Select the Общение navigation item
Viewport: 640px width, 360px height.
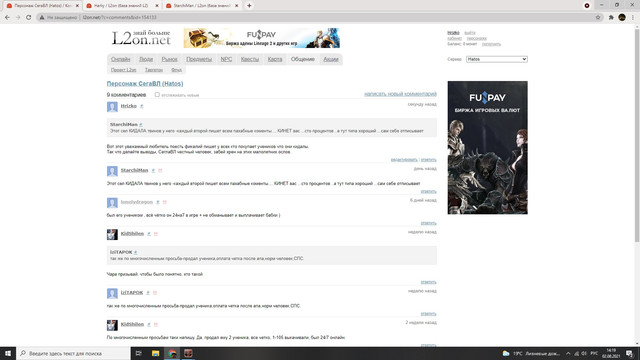tap(302, 59)
